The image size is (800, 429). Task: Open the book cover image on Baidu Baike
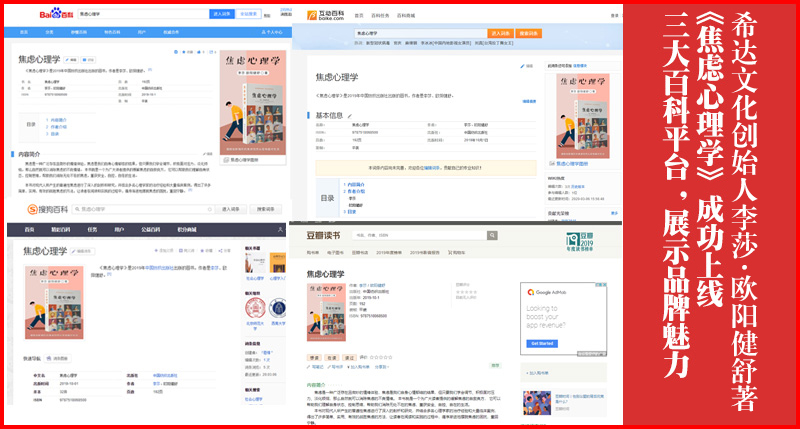tap(252, 101)
